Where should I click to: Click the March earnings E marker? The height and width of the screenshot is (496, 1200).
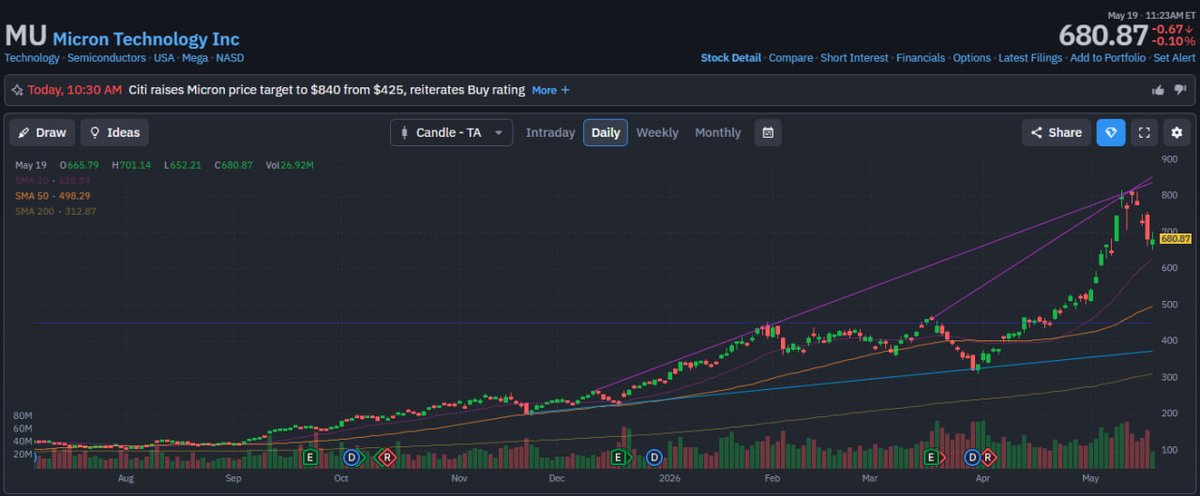pos(932,457)
